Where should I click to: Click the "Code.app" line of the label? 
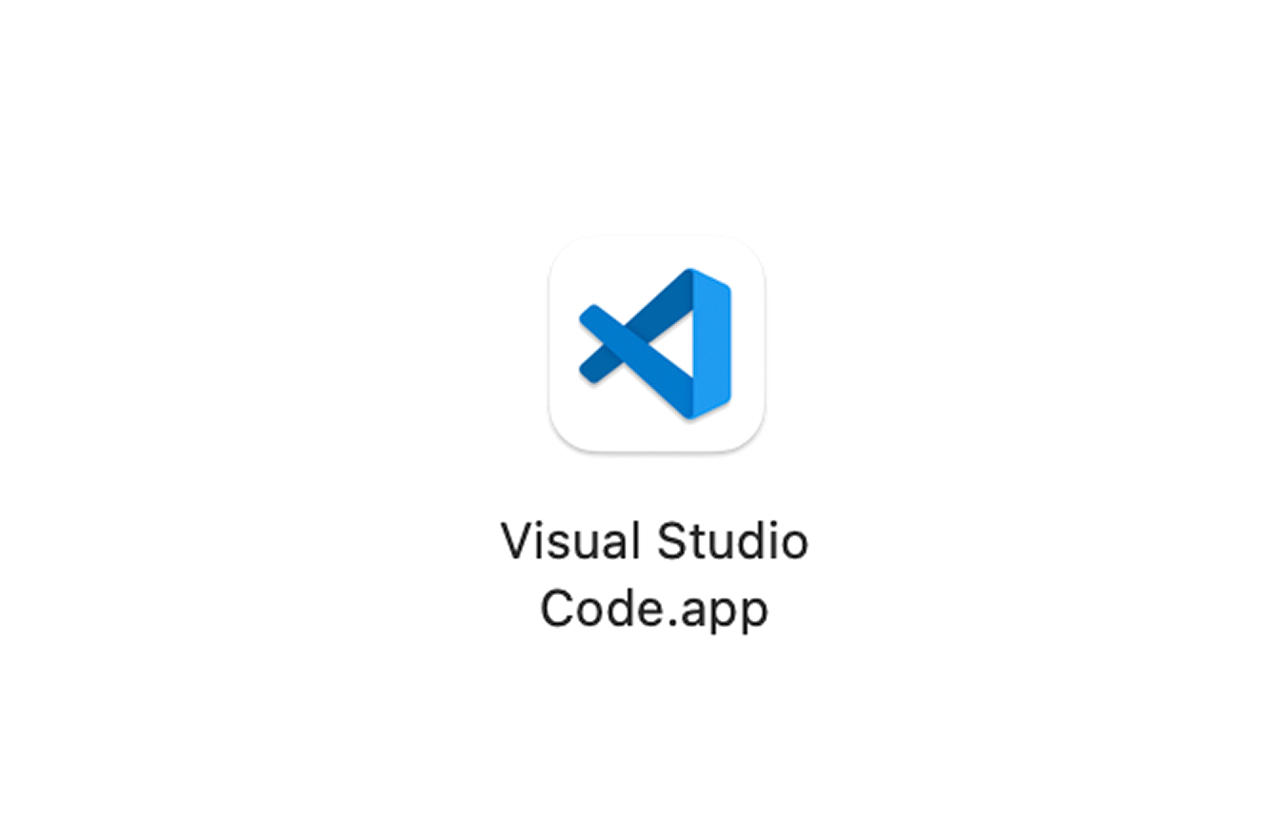tap(655, 609)
